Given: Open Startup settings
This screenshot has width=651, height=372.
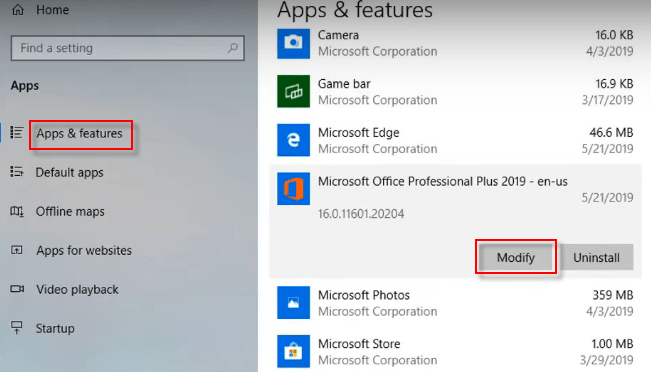Looking at the screenshot, I should 55,328.
